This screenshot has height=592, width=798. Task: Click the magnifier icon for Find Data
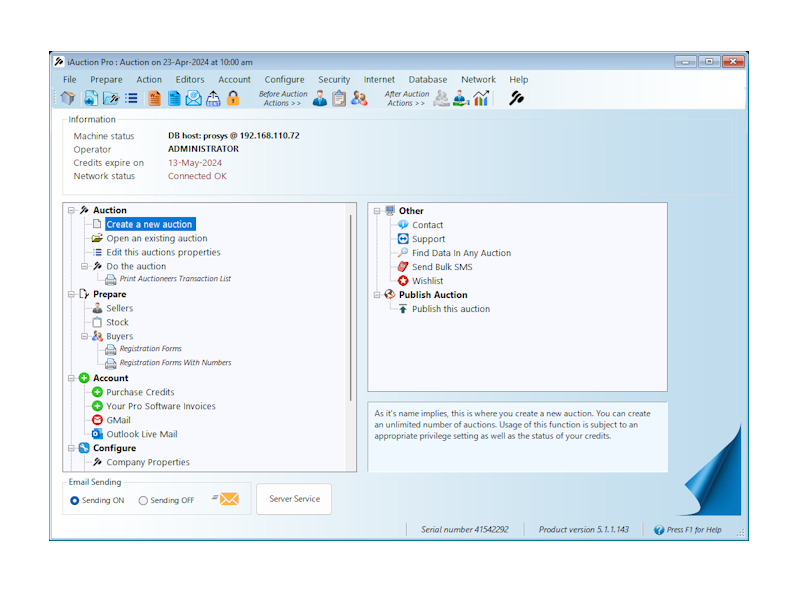[x=403, y=252]
